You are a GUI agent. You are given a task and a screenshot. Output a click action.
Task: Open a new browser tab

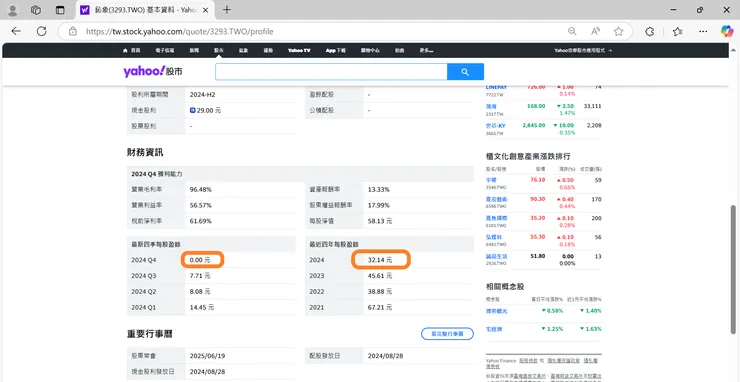click(x=227, y=9)
